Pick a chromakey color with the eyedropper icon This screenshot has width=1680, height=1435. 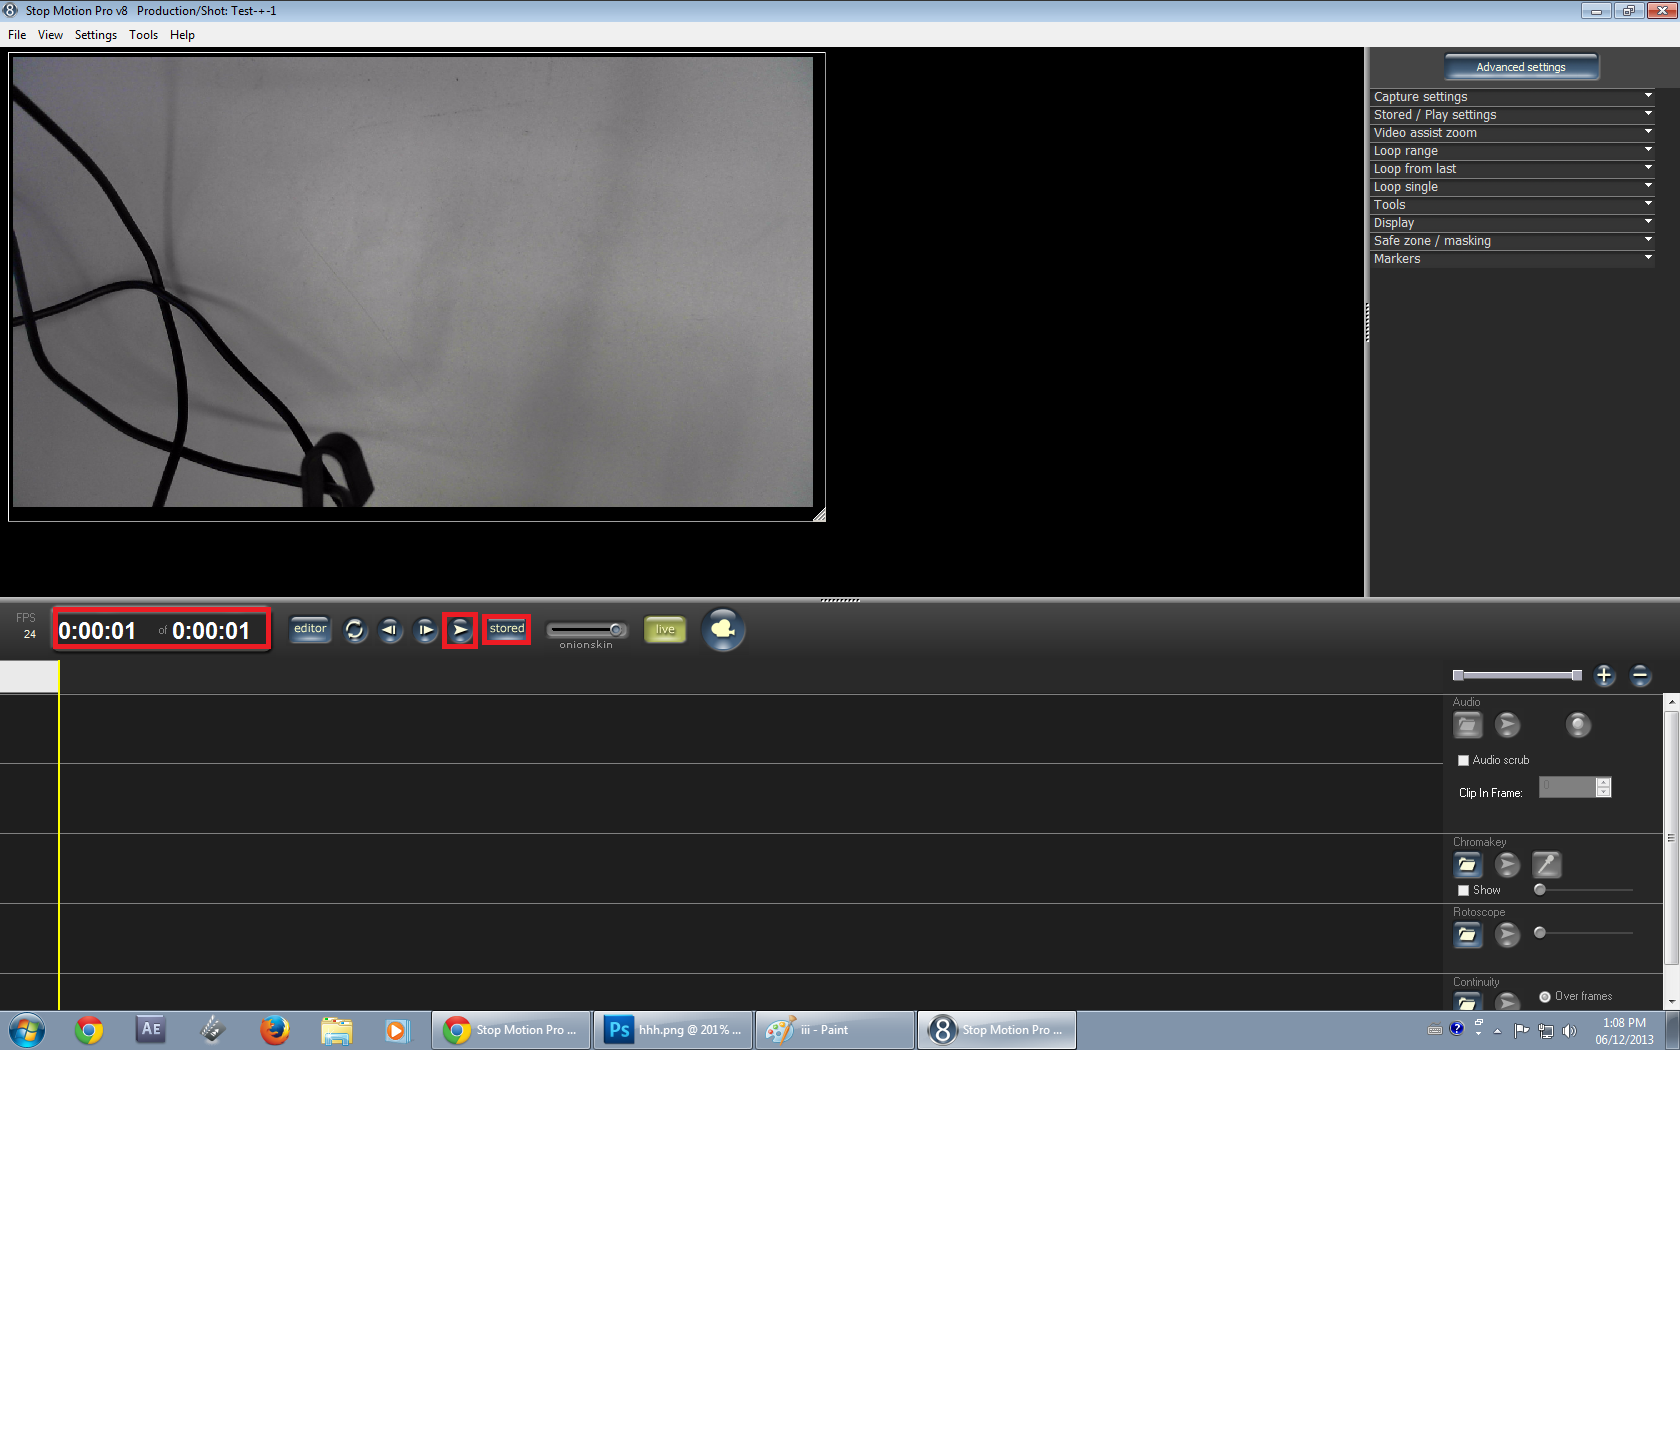tap(1546, 864)
